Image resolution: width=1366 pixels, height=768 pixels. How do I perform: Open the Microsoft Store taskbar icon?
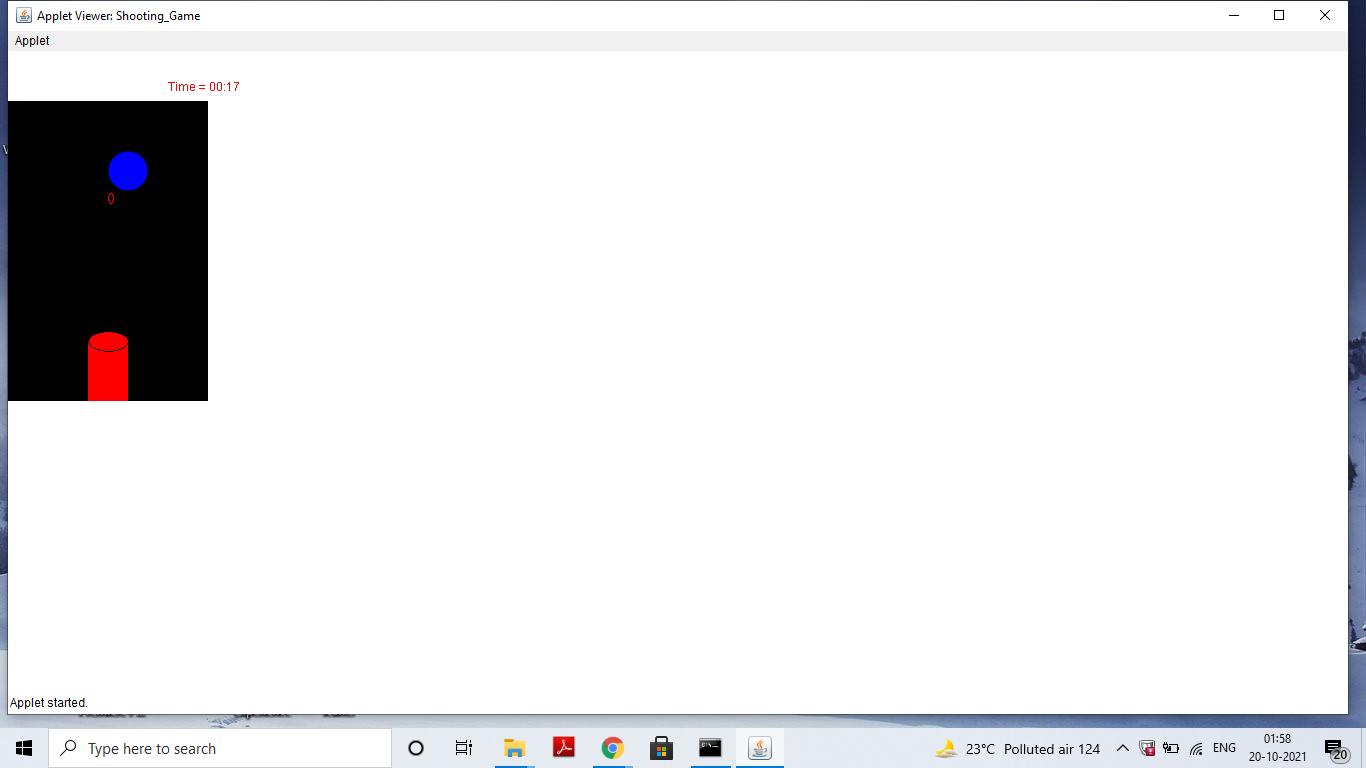(661, 748)
